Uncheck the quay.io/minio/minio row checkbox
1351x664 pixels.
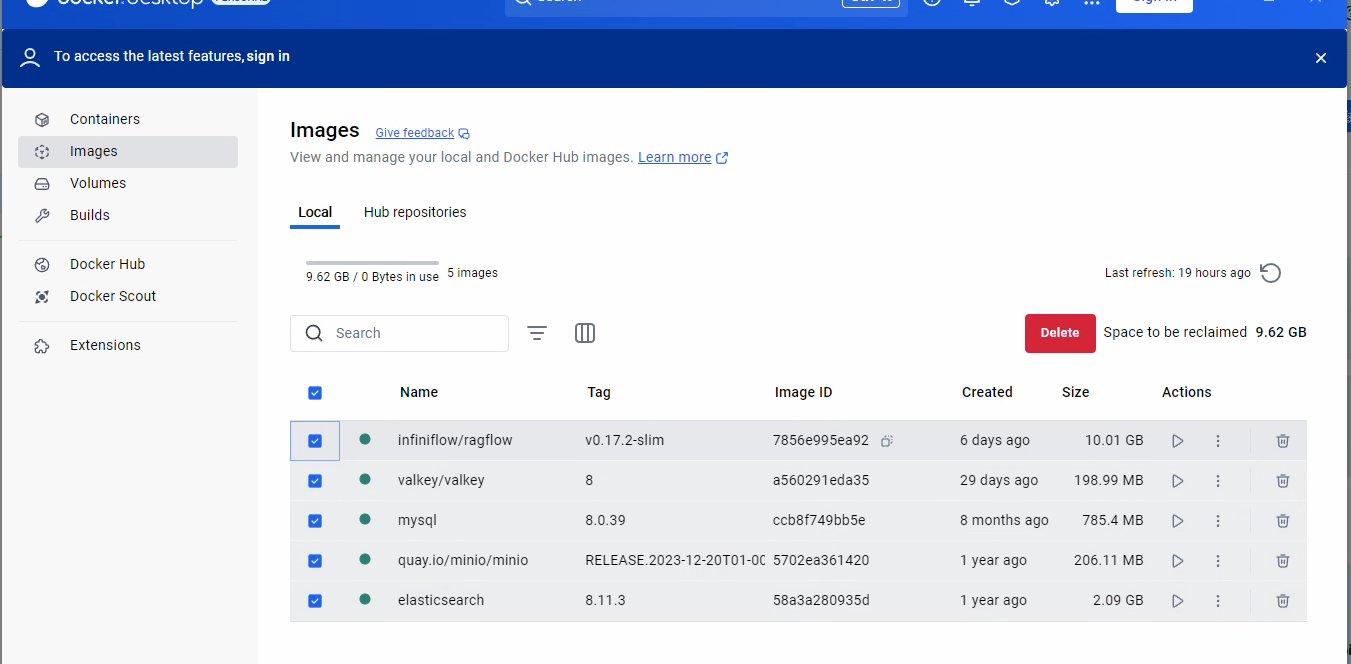[315, 561]
